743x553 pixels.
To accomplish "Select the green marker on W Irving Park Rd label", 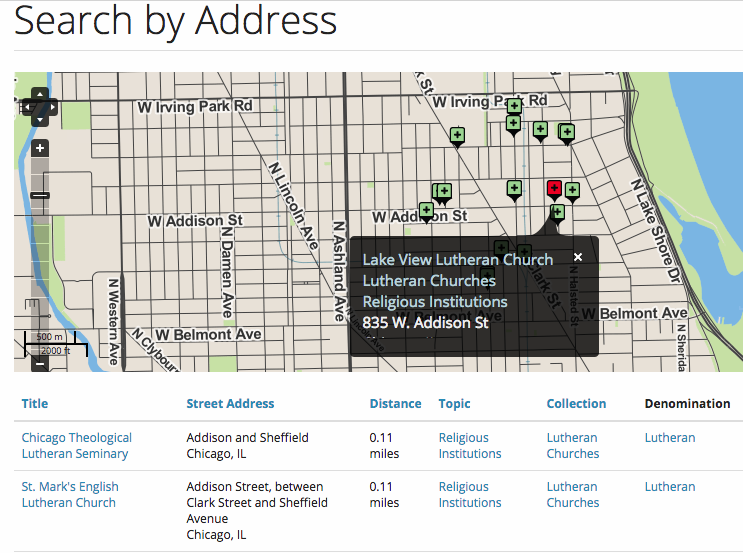I will tap(514, 106).
